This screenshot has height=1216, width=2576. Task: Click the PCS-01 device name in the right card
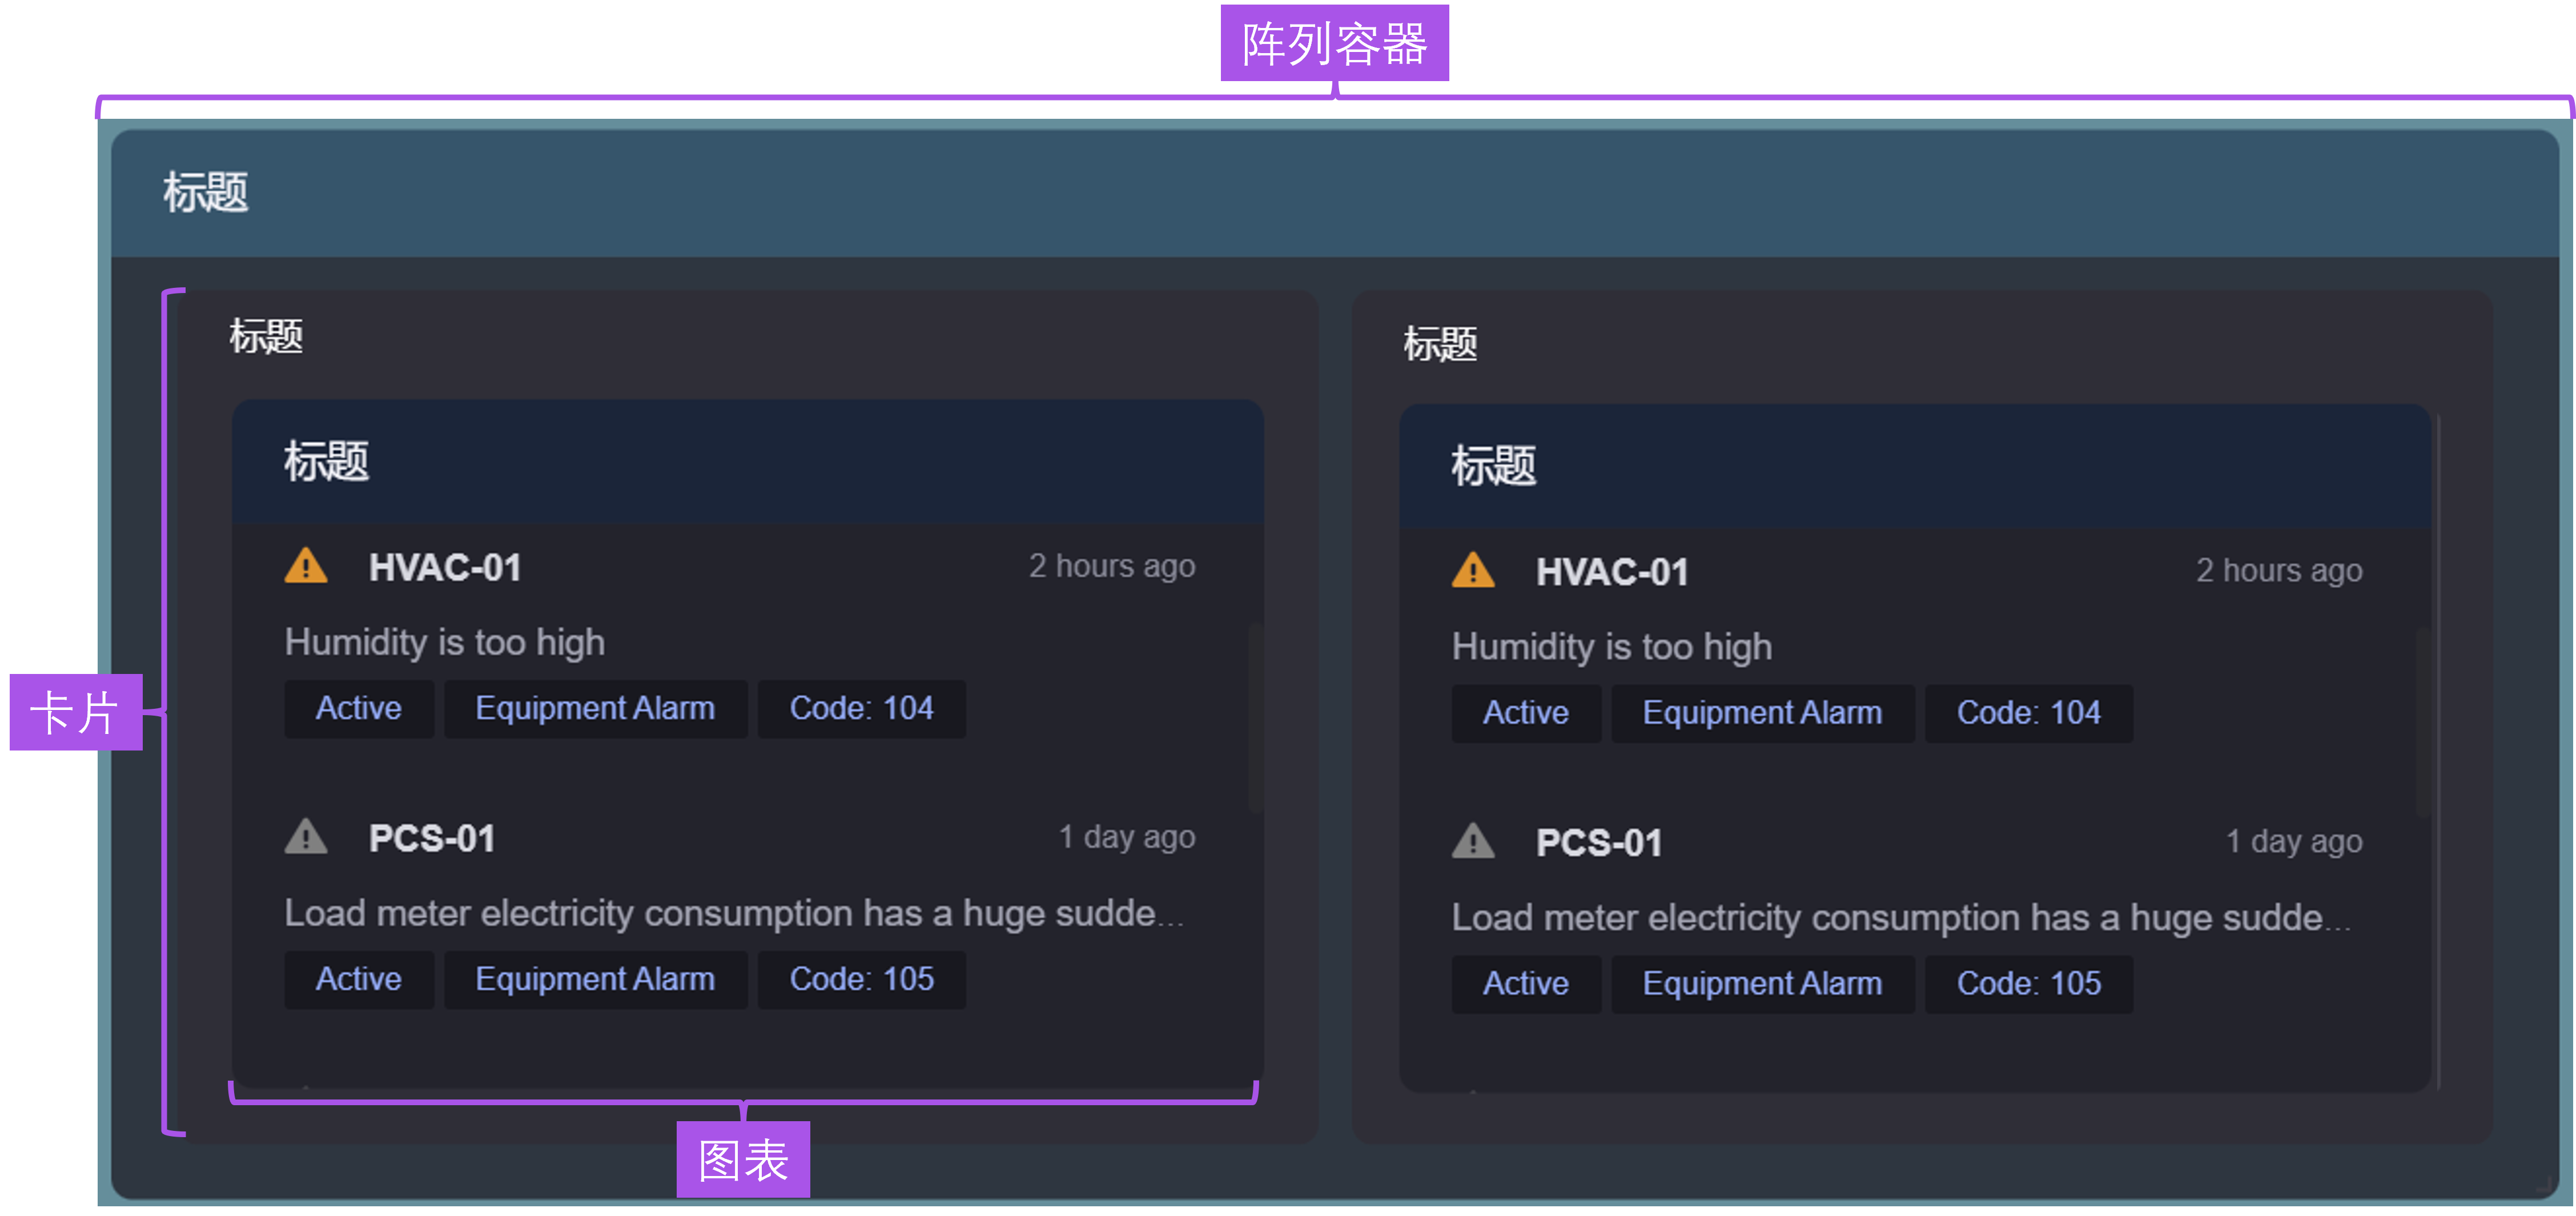(1599, 843)
